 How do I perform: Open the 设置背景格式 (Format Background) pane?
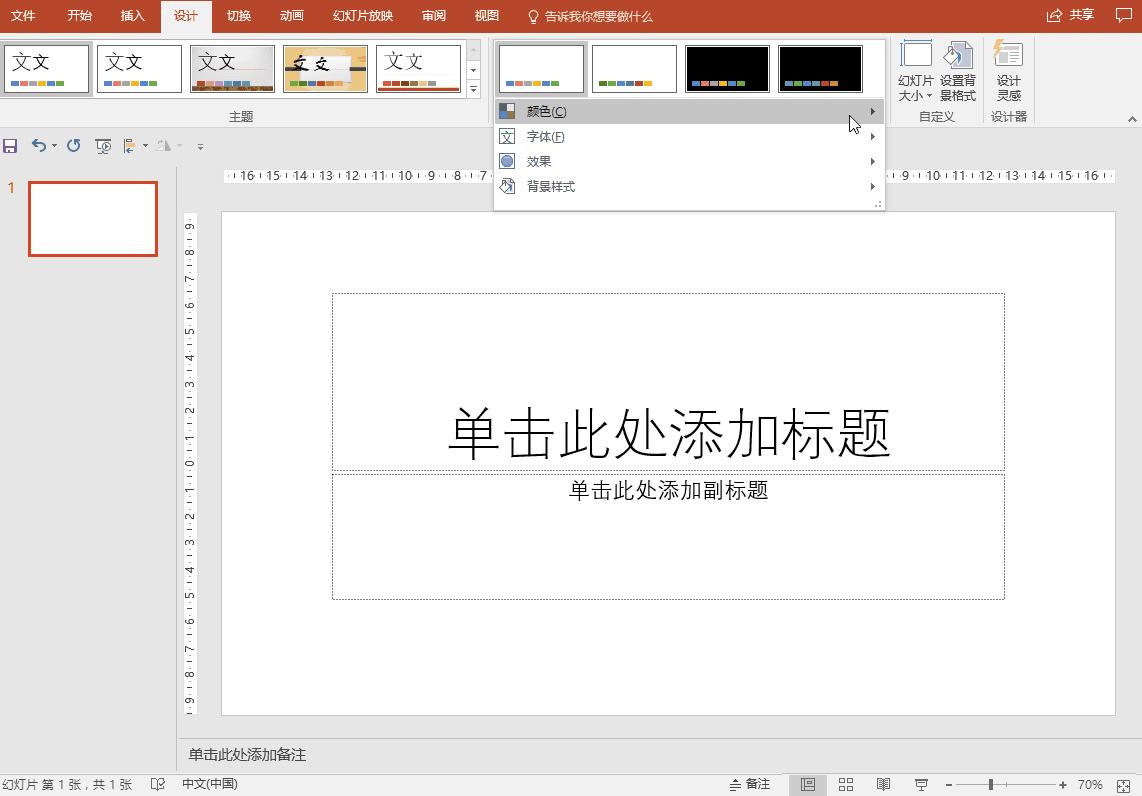[x=957, y=70]
